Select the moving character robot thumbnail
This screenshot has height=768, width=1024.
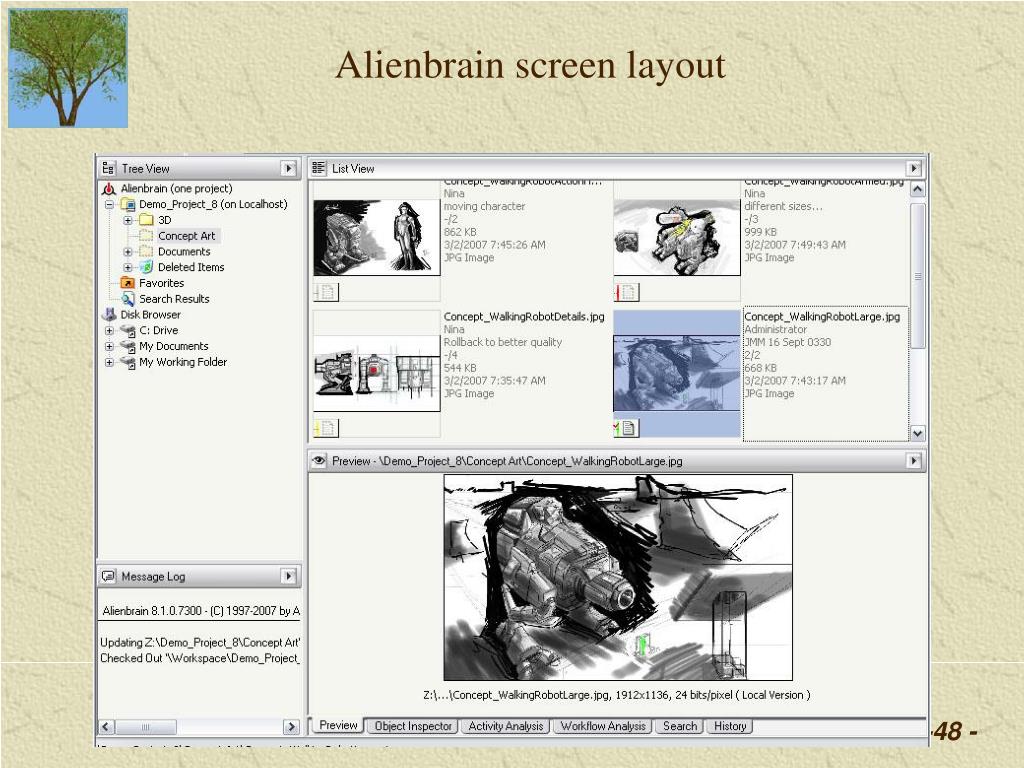(377, 238)
